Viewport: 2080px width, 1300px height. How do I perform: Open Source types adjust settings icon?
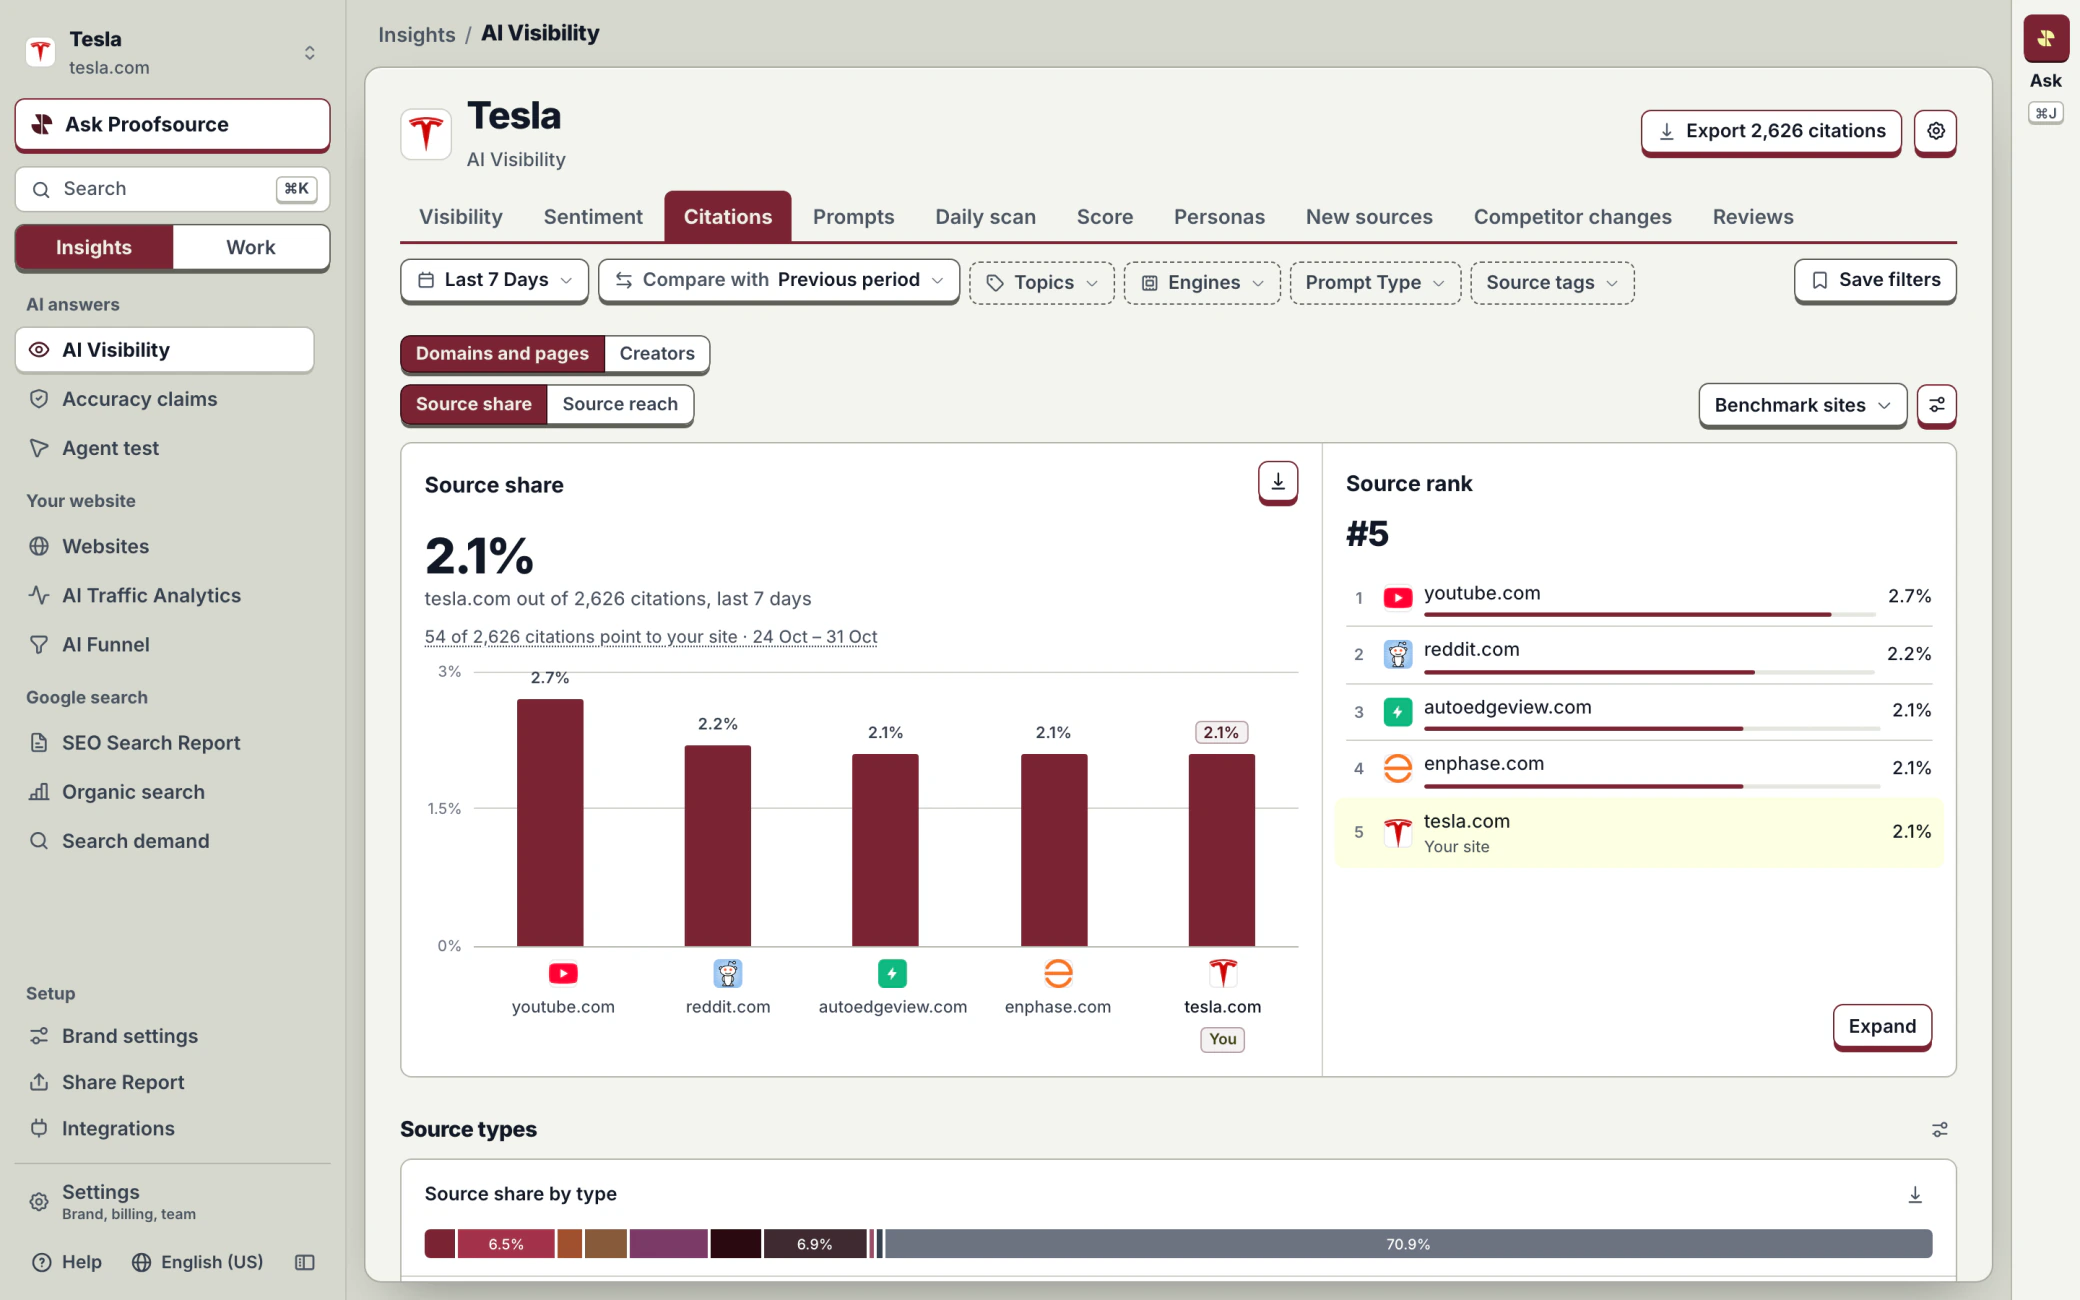(1939, 1129)
